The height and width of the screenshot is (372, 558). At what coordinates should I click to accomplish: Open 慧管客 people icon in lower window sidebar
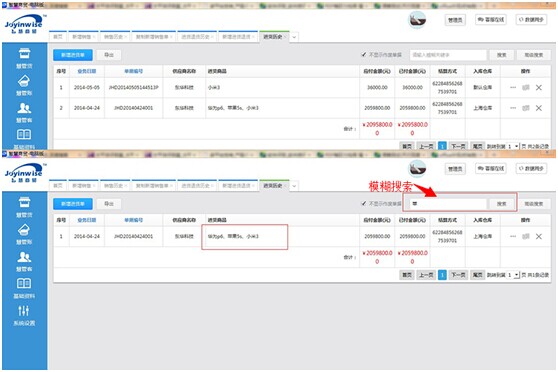[24, 257]
